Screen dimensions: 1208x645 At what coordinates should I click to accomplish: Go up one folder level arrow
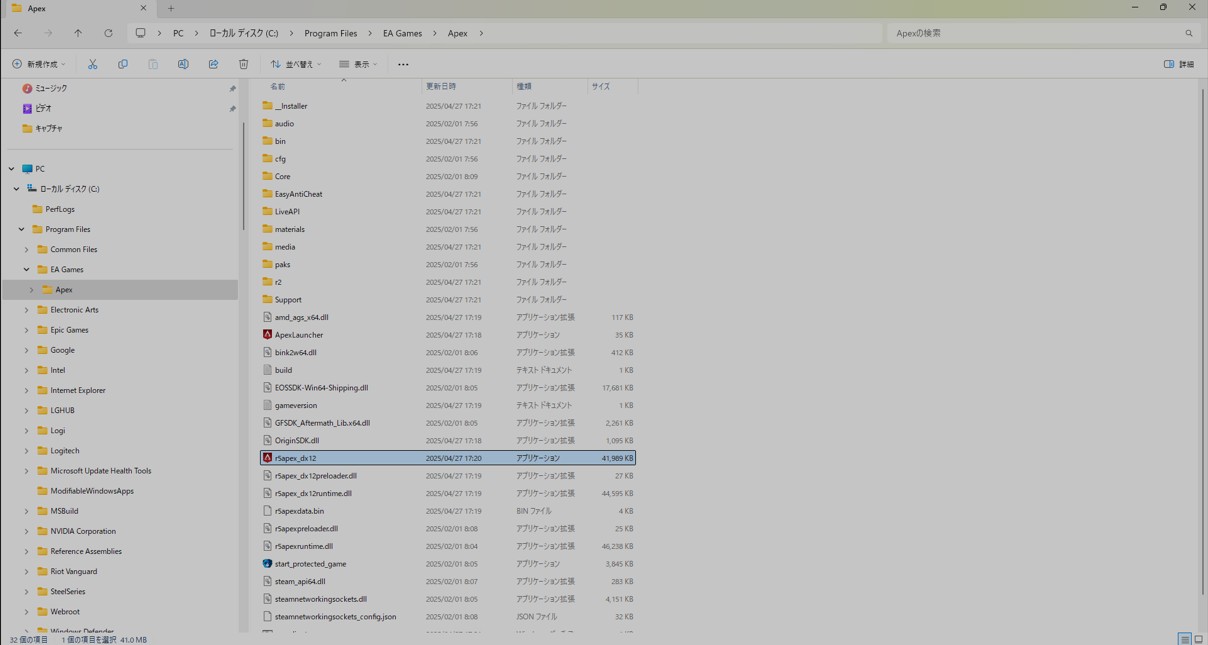tap(78, 33)
